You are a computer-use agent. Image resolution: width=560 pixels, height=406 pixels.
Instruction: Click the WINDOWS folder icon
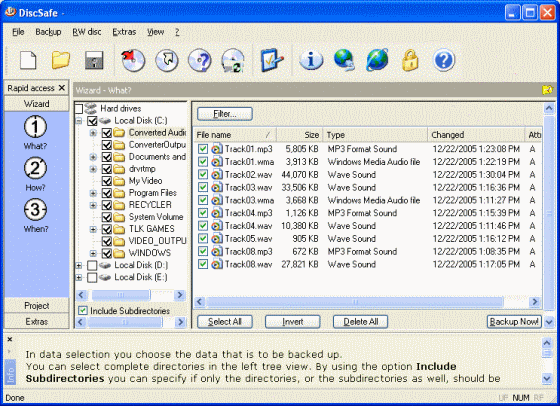pos(119,253)
